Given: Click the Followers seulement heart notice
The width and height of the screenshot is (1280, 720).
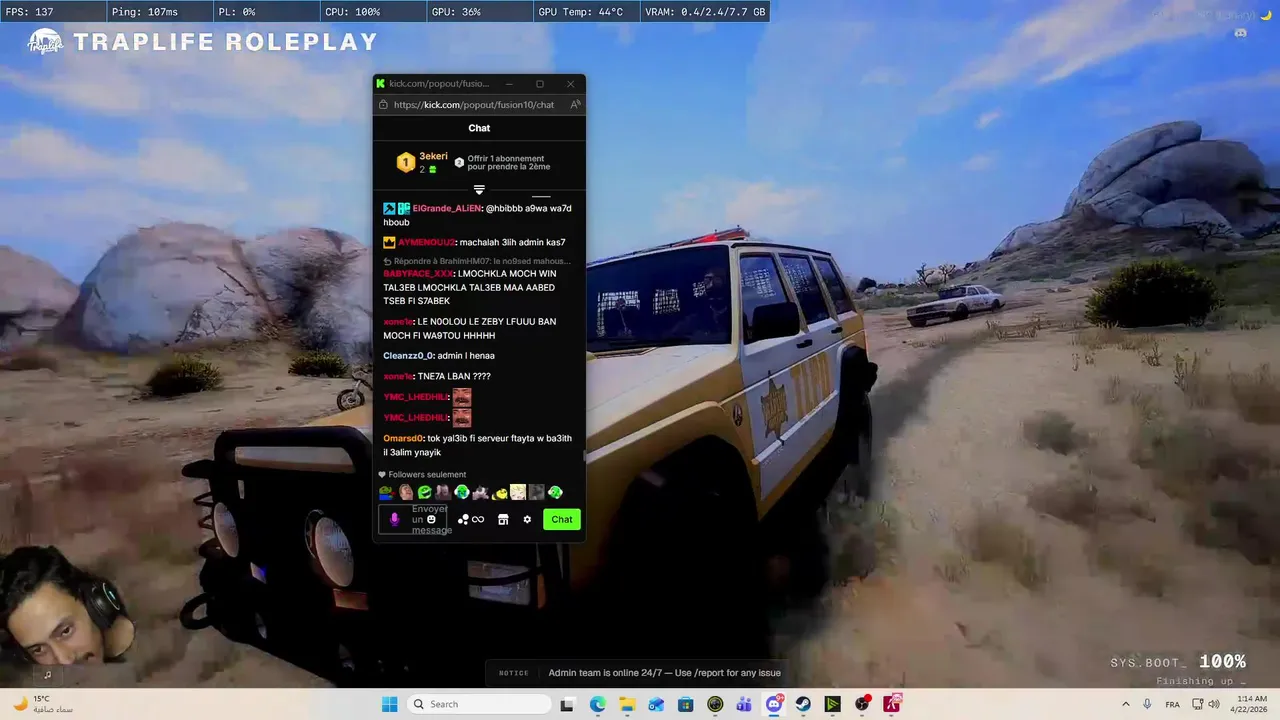Looking at the screenshot, I should tap(422, 475).
